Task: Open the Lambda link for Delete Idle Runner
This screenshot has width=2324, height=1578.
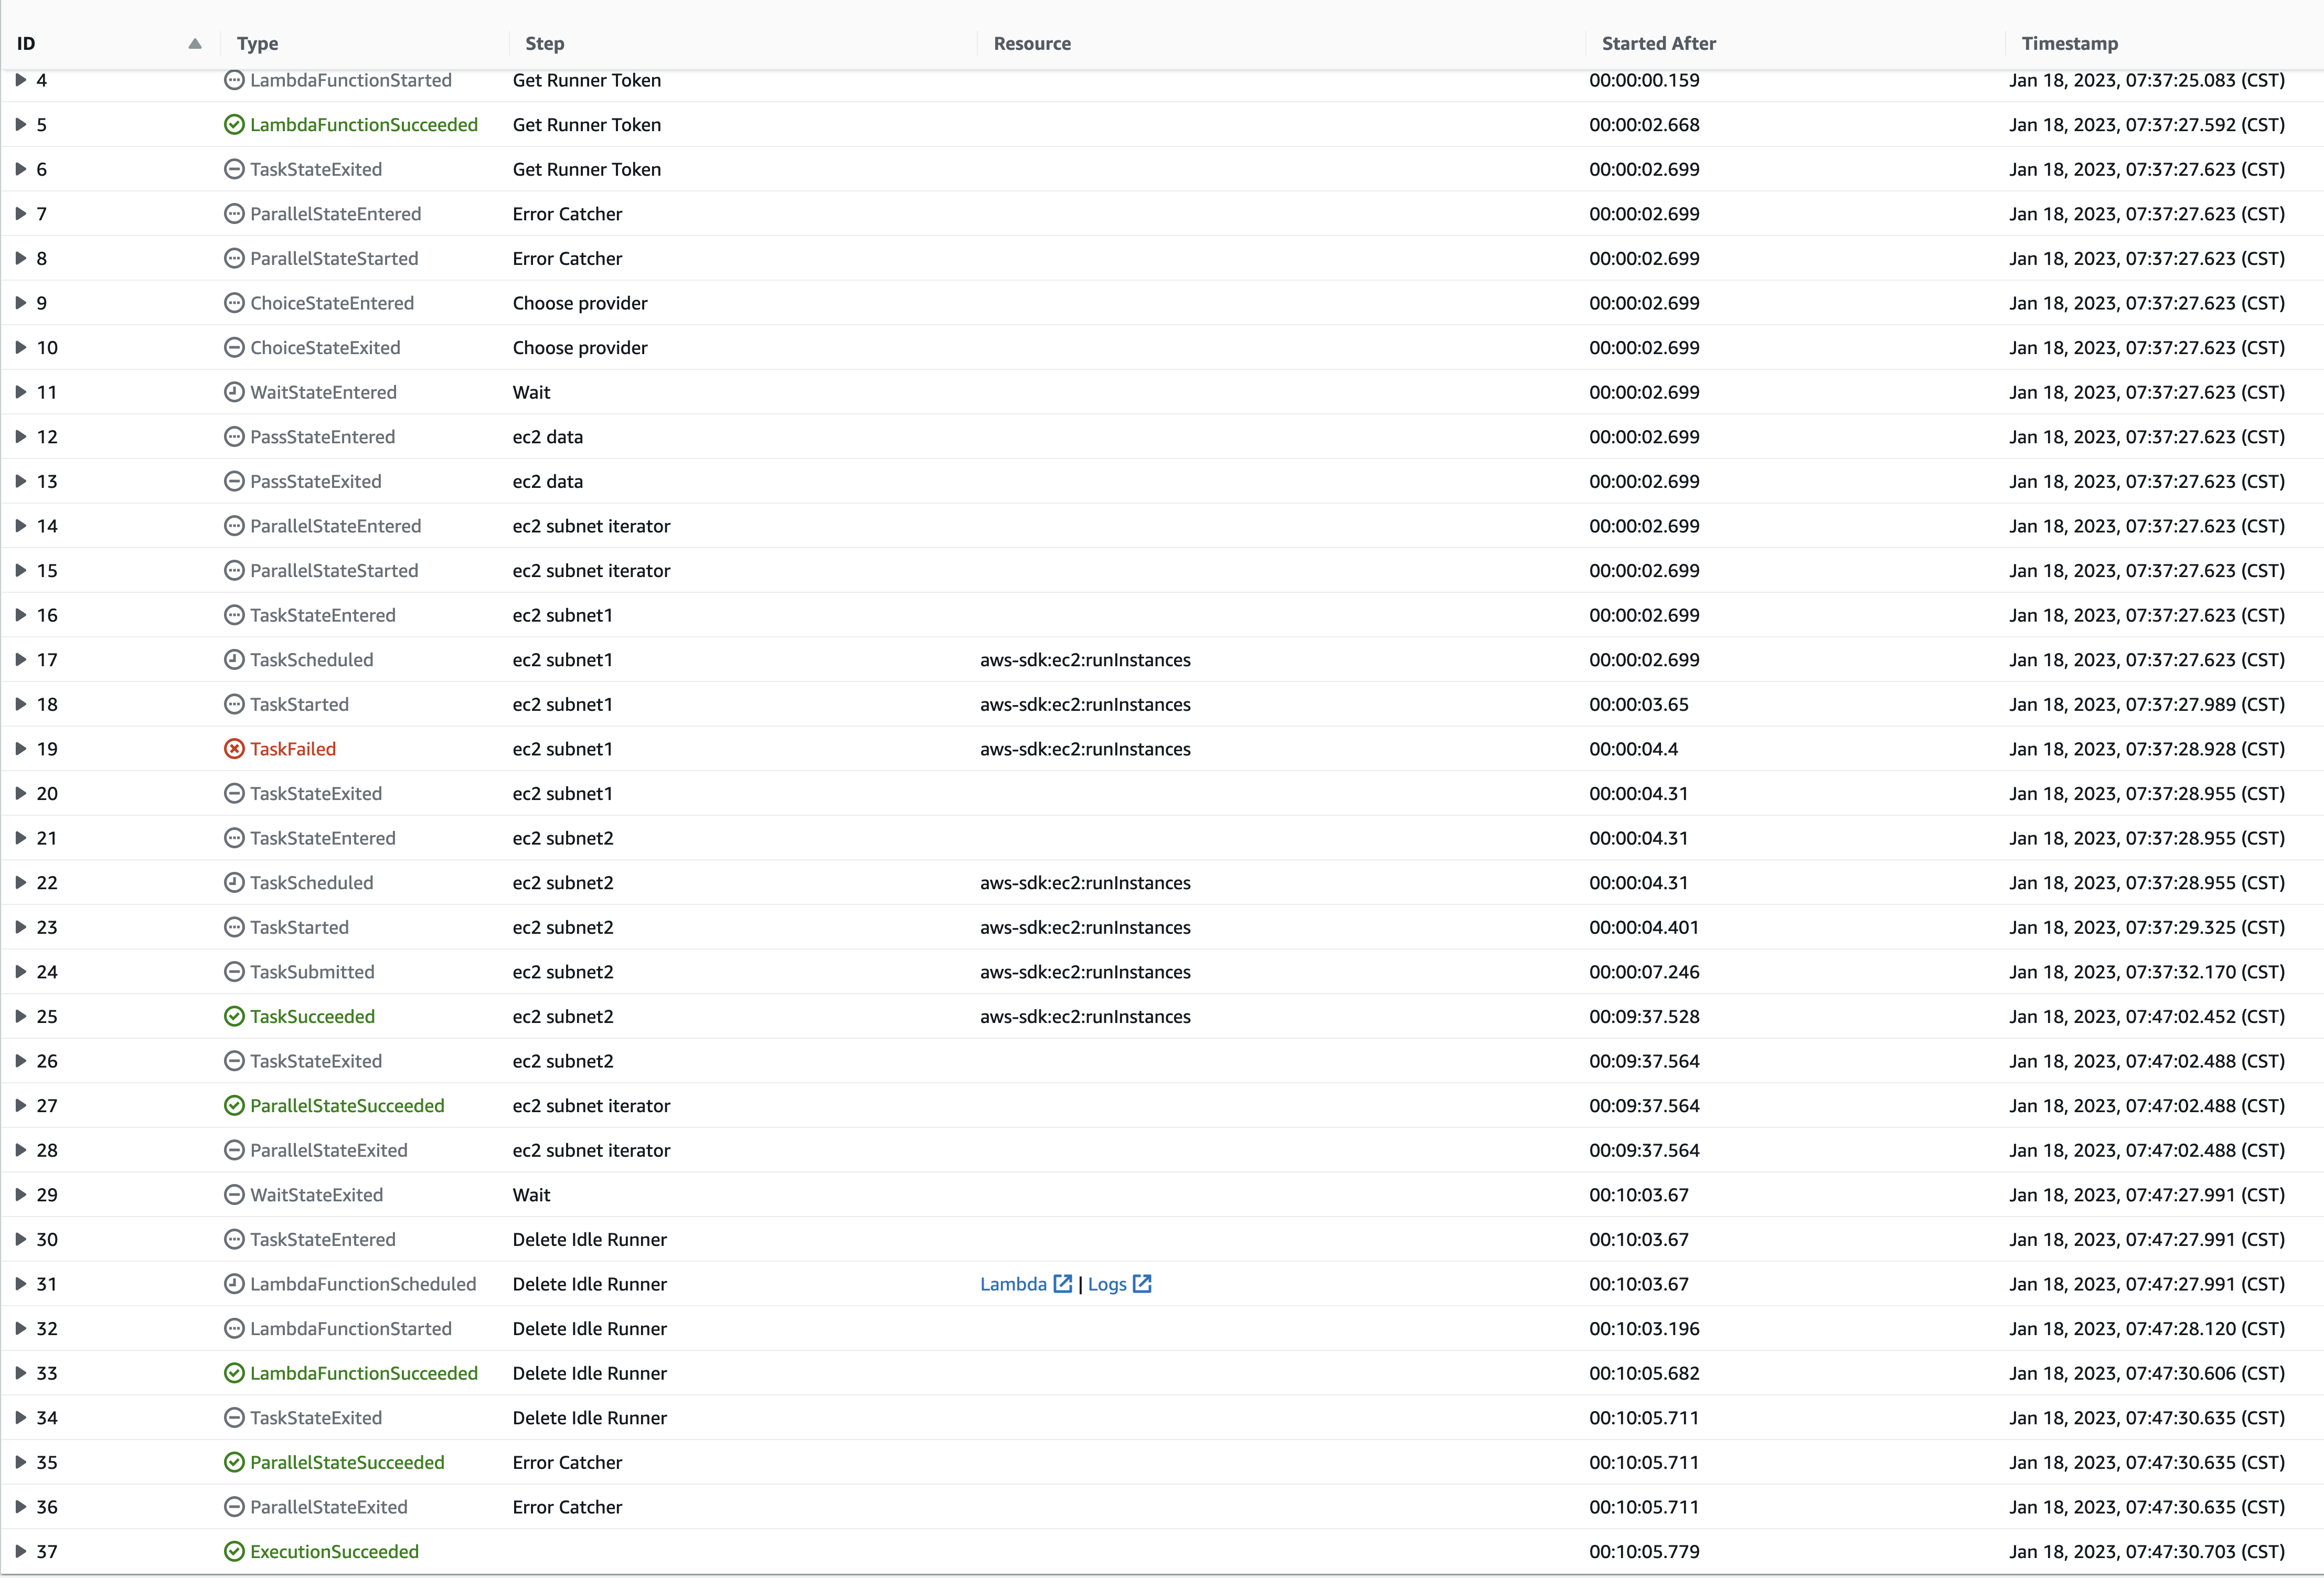Action: point(1015,1283)
